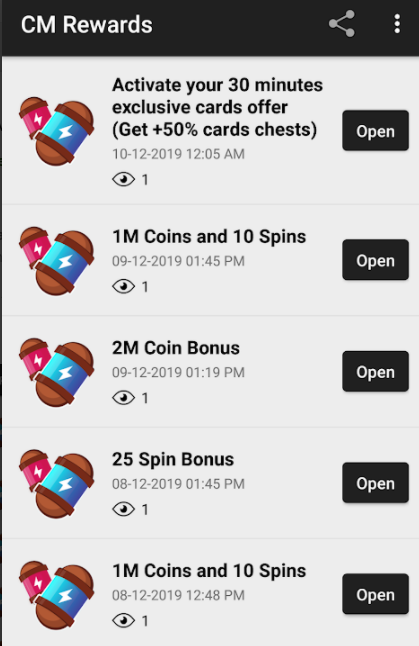Click reward icon beside 25 Spin Bonus
The width and height of the screenshot is (419, 646).
click(x=56, y=484)
